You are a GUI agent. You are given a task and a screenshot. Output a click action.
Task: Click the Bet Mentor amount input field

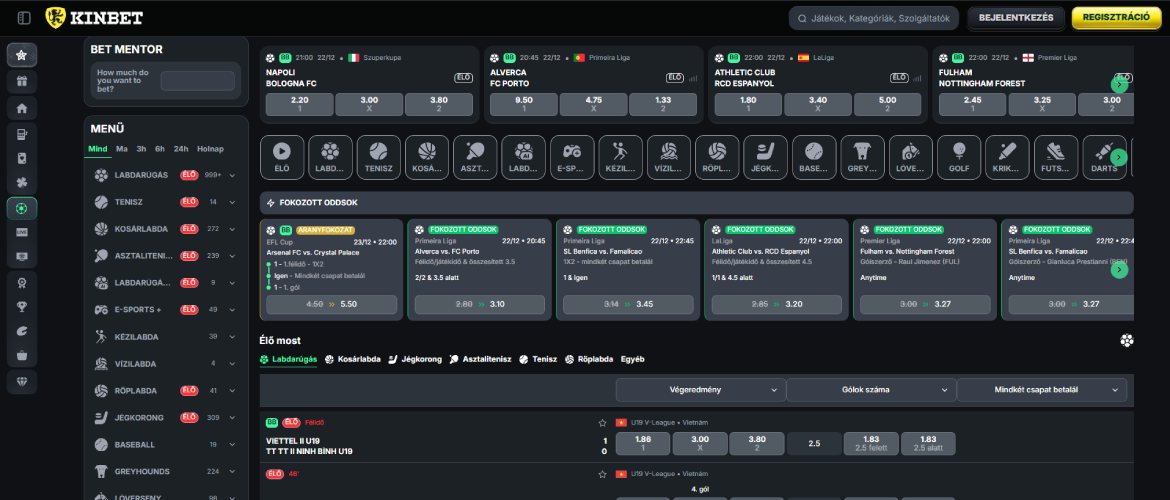pos(197,81)
